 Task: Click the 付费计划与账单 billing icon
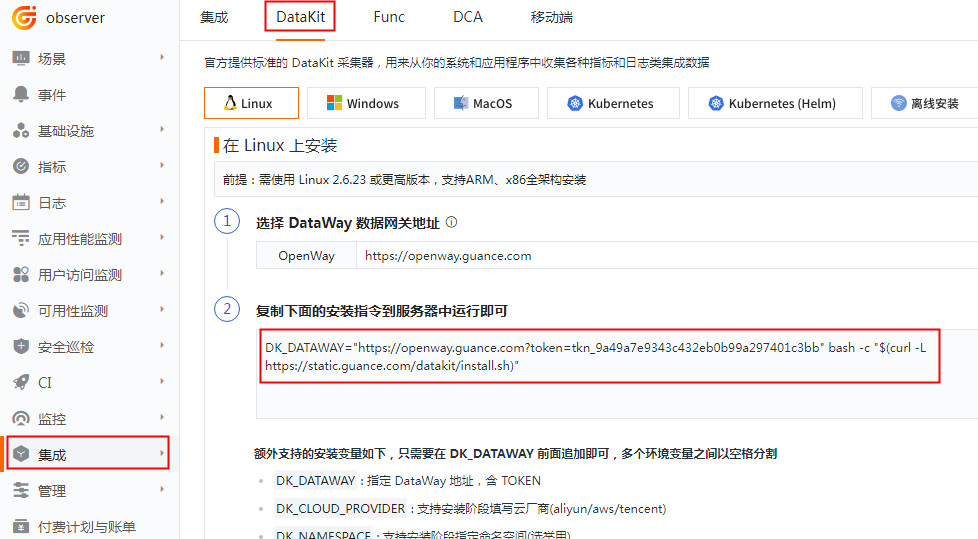21,527
